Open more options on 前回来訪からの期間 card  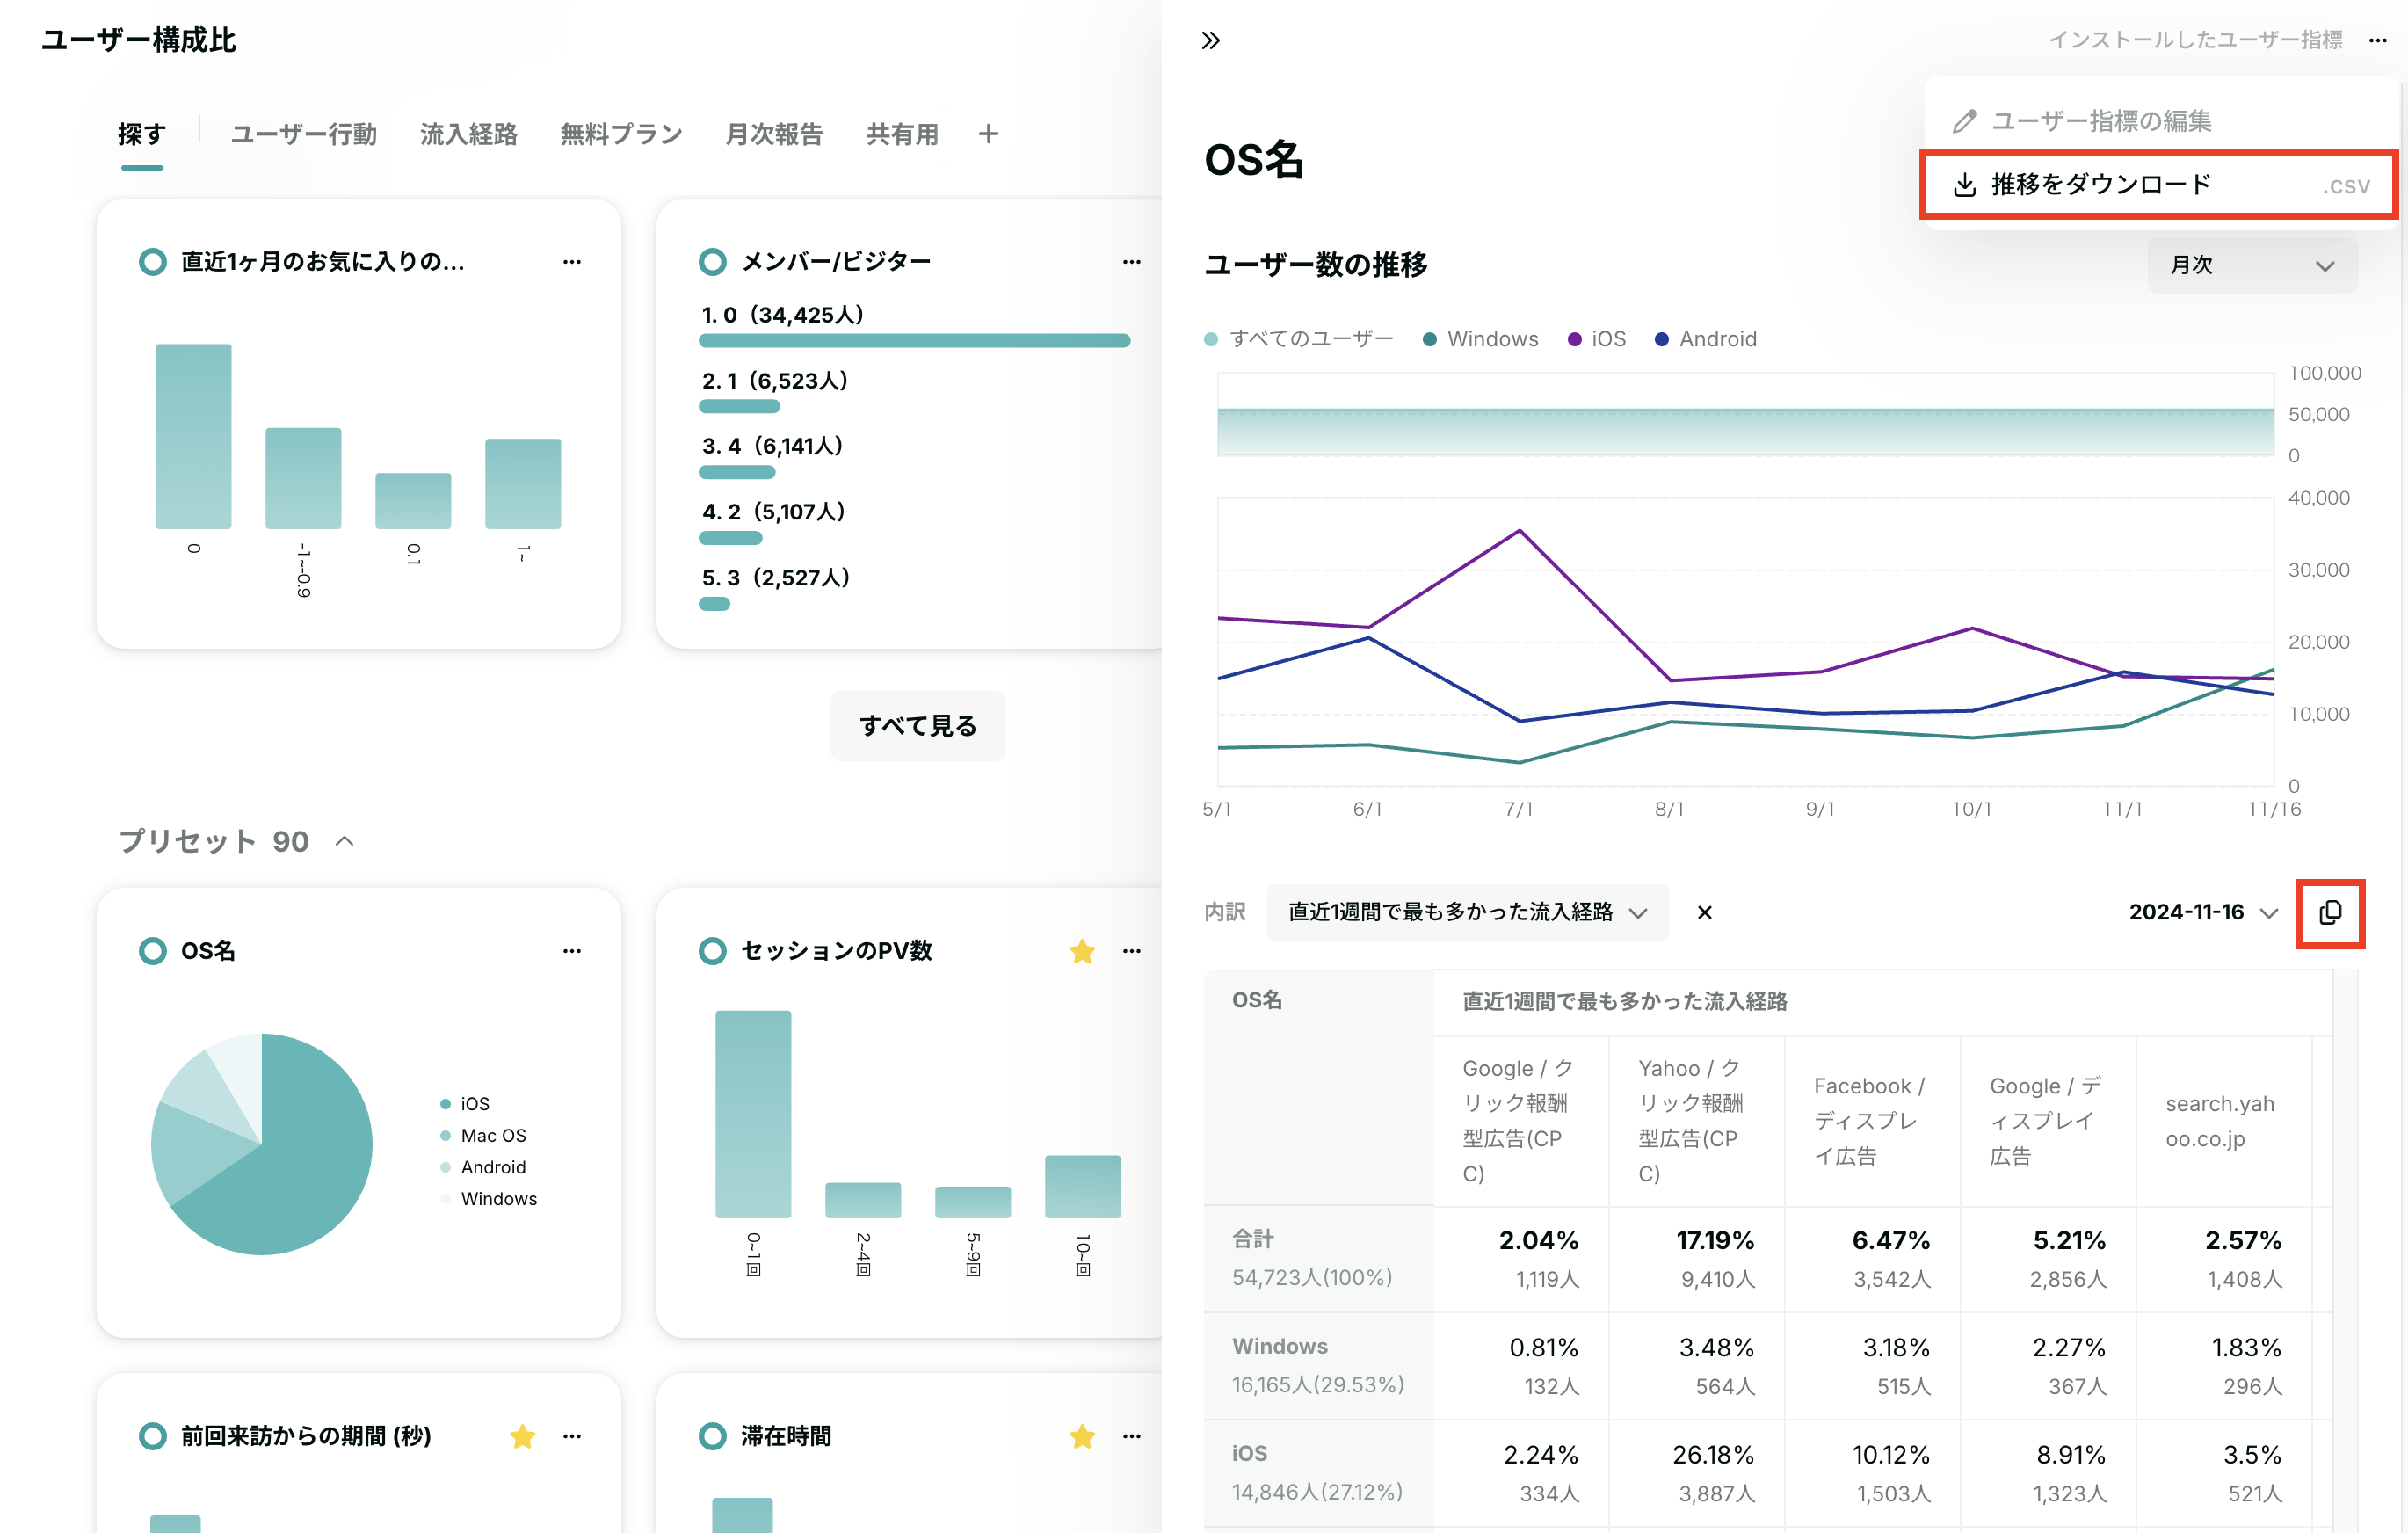pos(572,1436)
